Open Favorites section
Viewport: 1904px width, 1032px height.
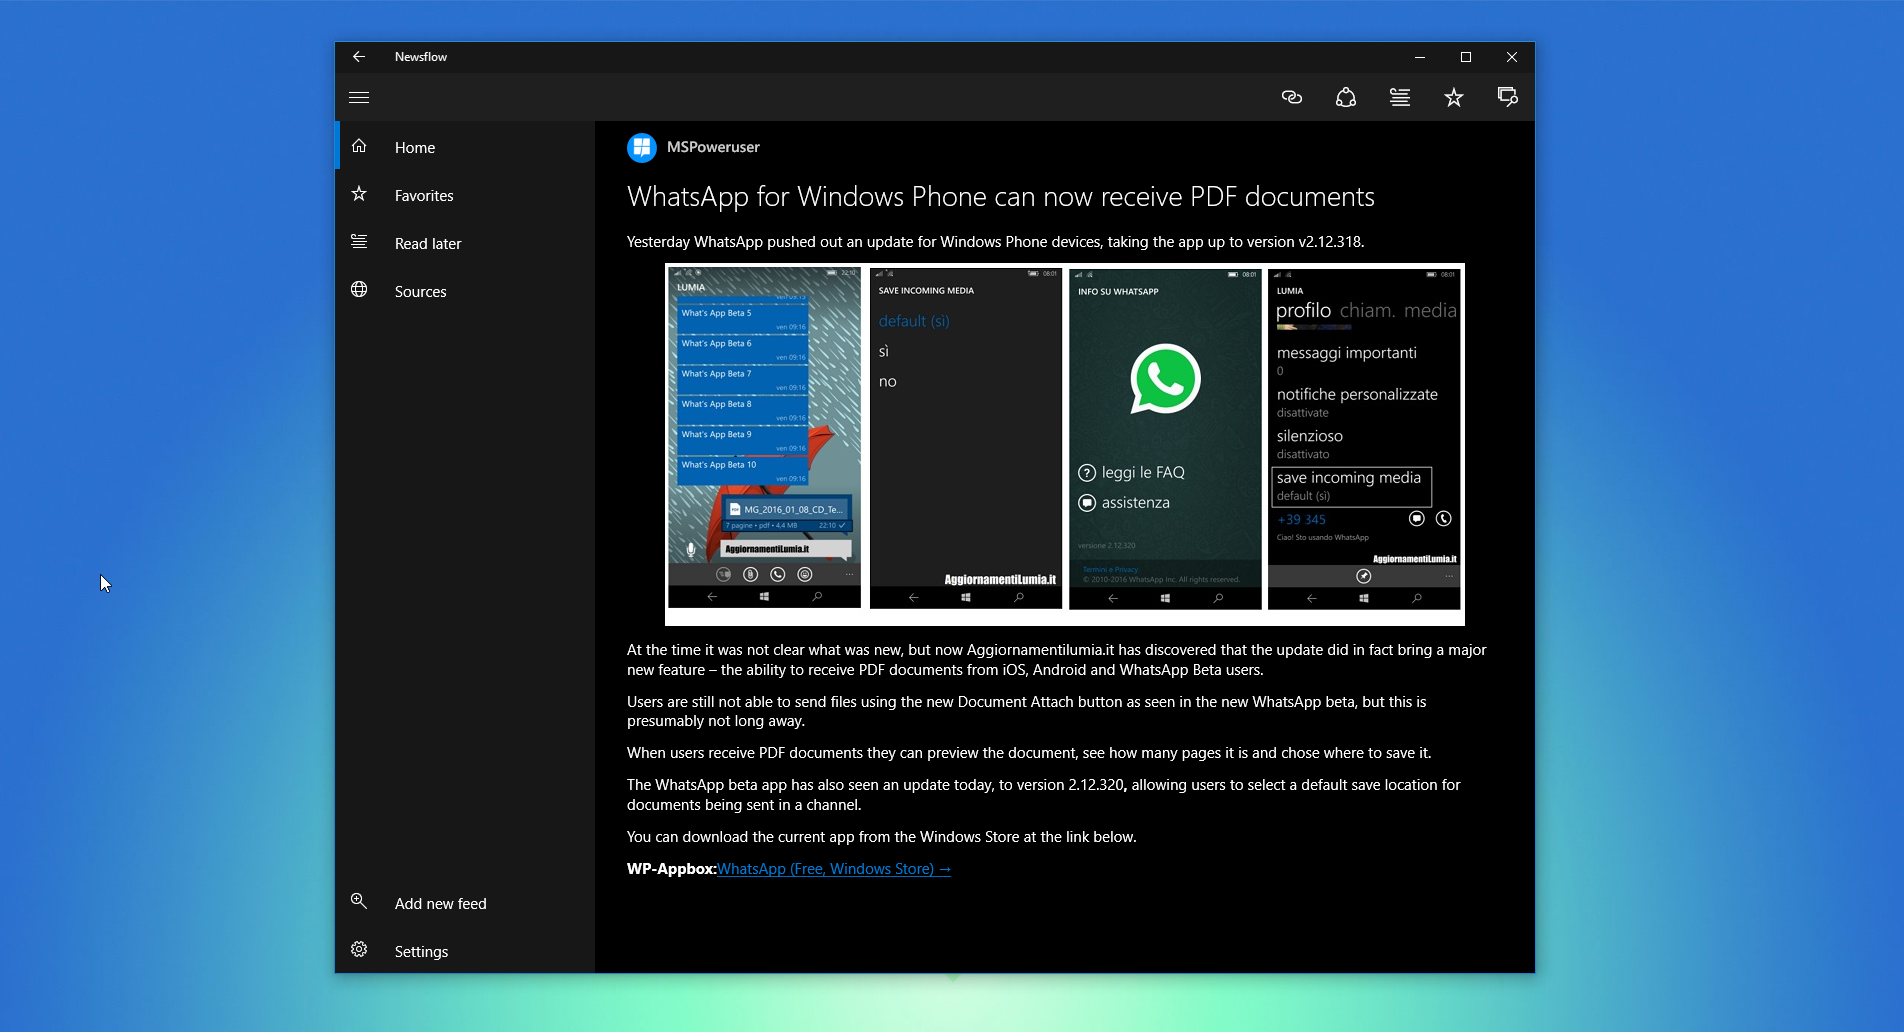tap(465, 195)
